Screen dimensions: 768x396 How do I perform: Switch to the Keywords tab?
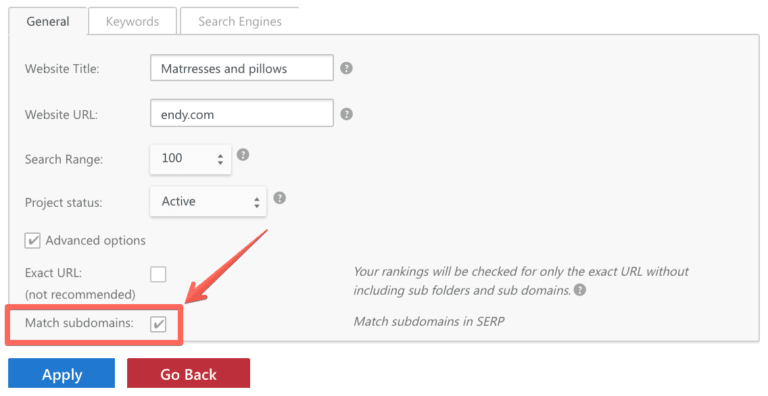[x=132, y=21]
